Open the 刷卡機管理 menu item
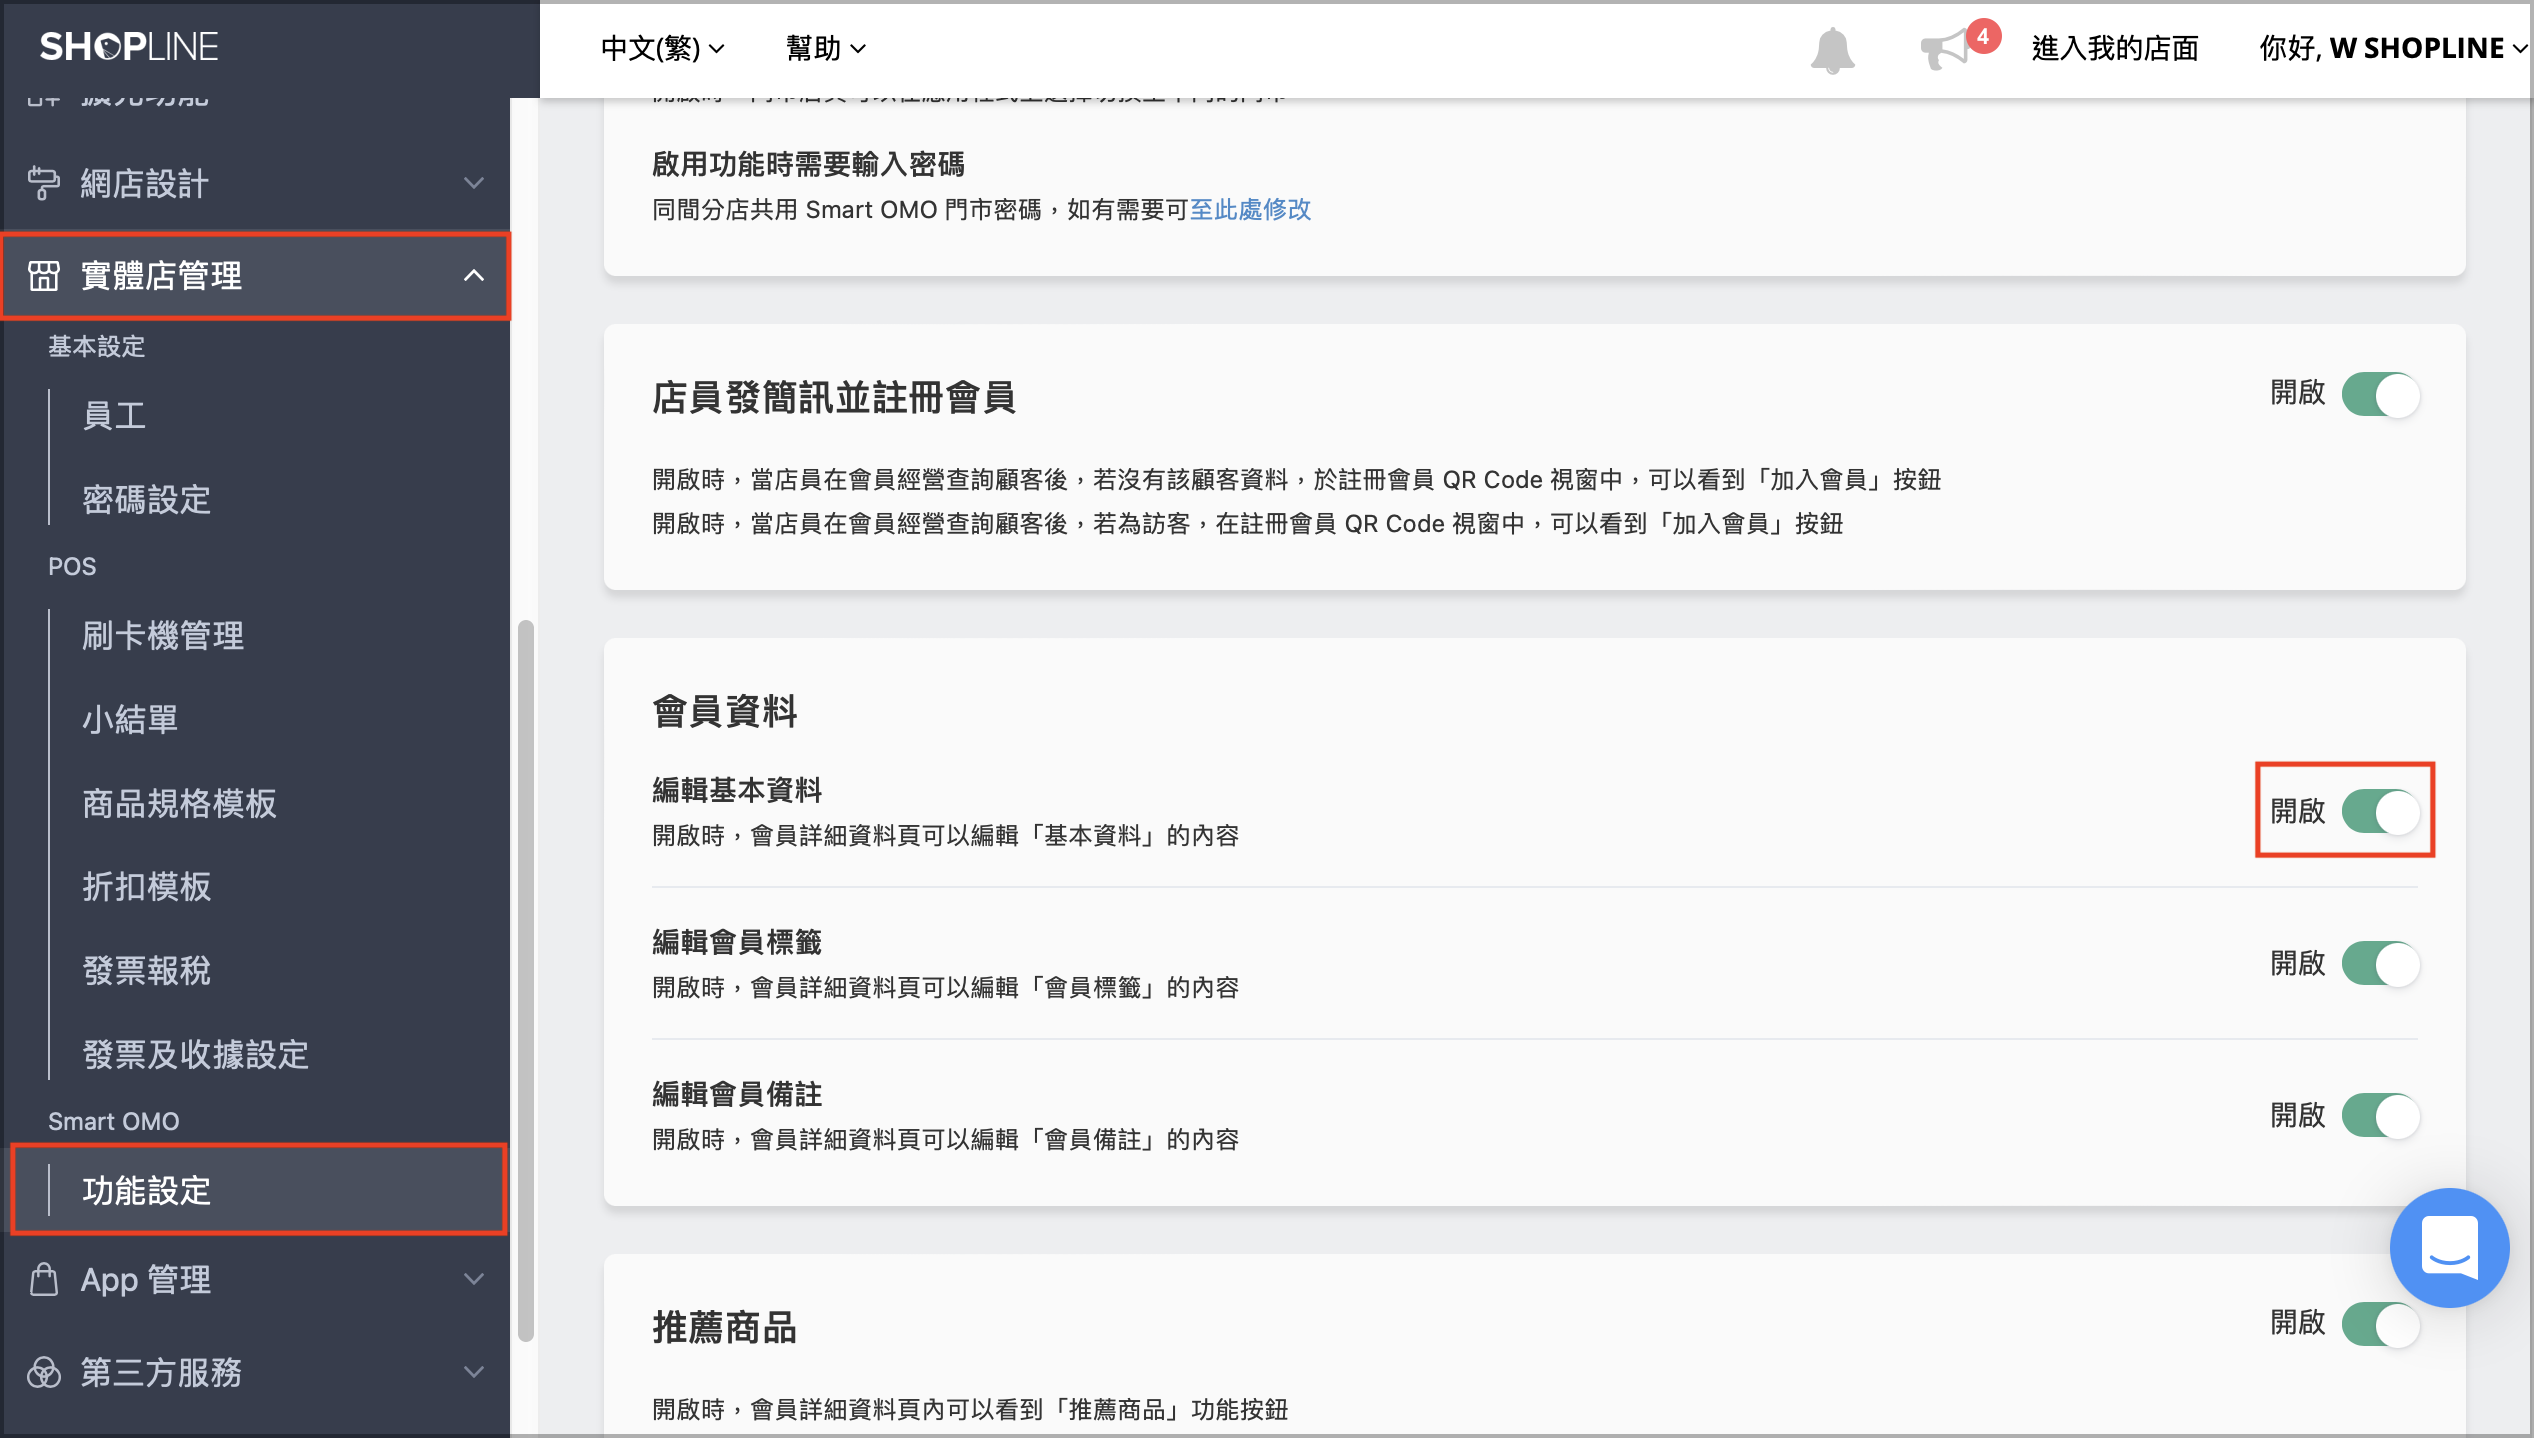This screenshot has height=1438, width=2534. tap(163, 635)
